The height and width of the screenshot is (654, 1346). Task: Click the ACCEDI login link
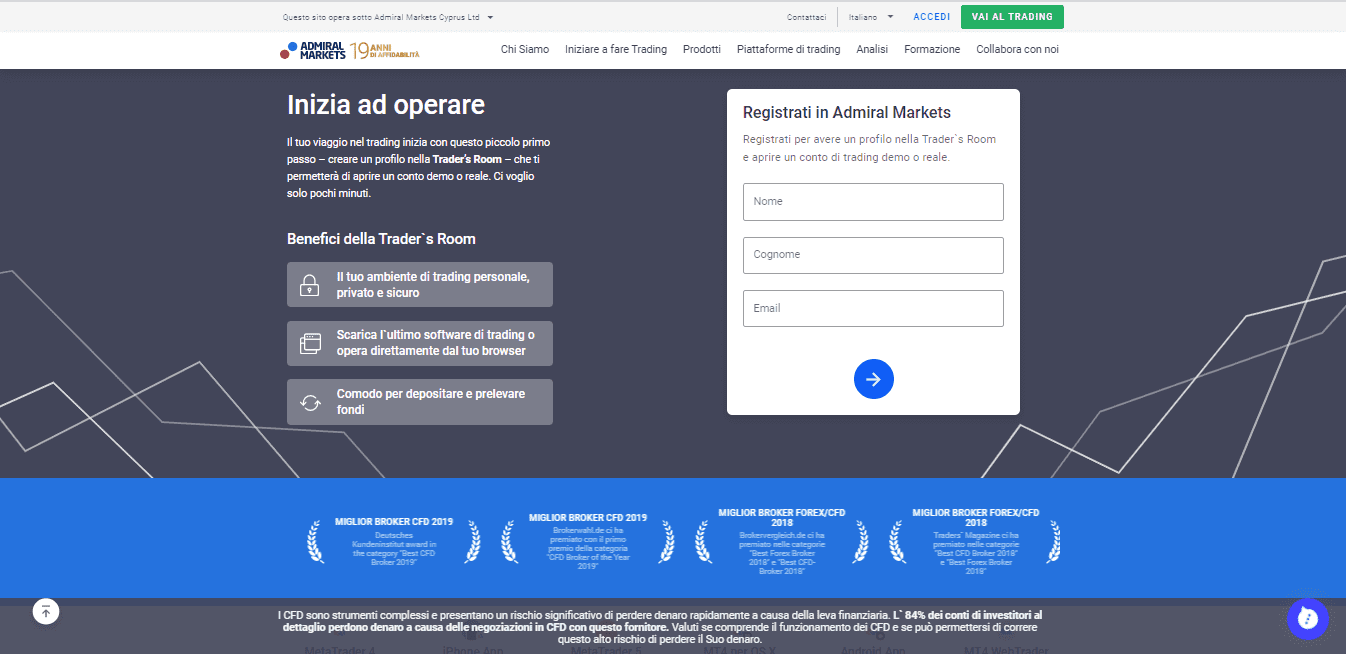pyautogui.click(x=932, y=17)
